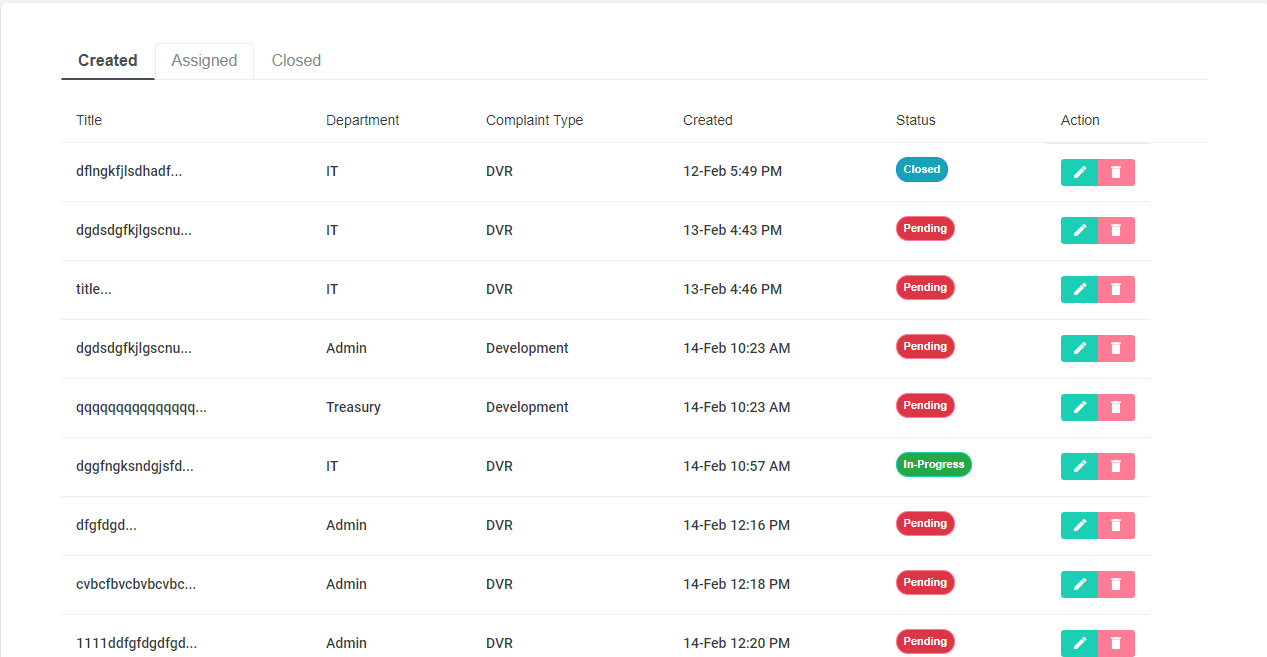
Task: Edit the Treasury complaint qqqqqqq... row
Action: [1079, 408]
